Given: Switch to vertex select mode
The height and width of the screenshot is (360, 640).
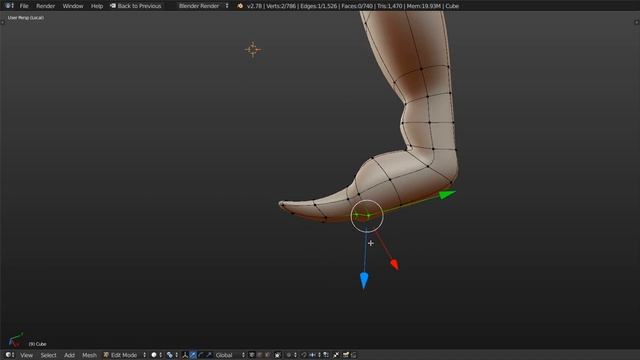Looking at the screenshot, I should point(251,355).
